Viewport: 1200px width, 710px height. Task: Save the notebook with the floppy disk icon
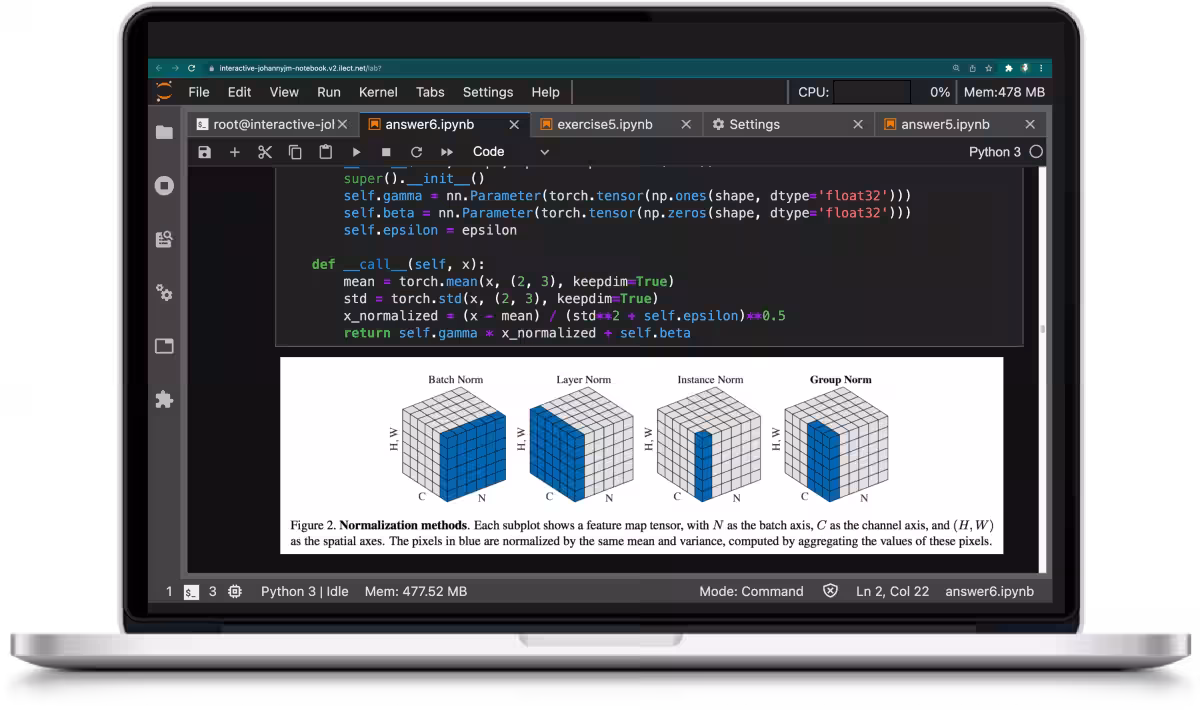point(205,152)
